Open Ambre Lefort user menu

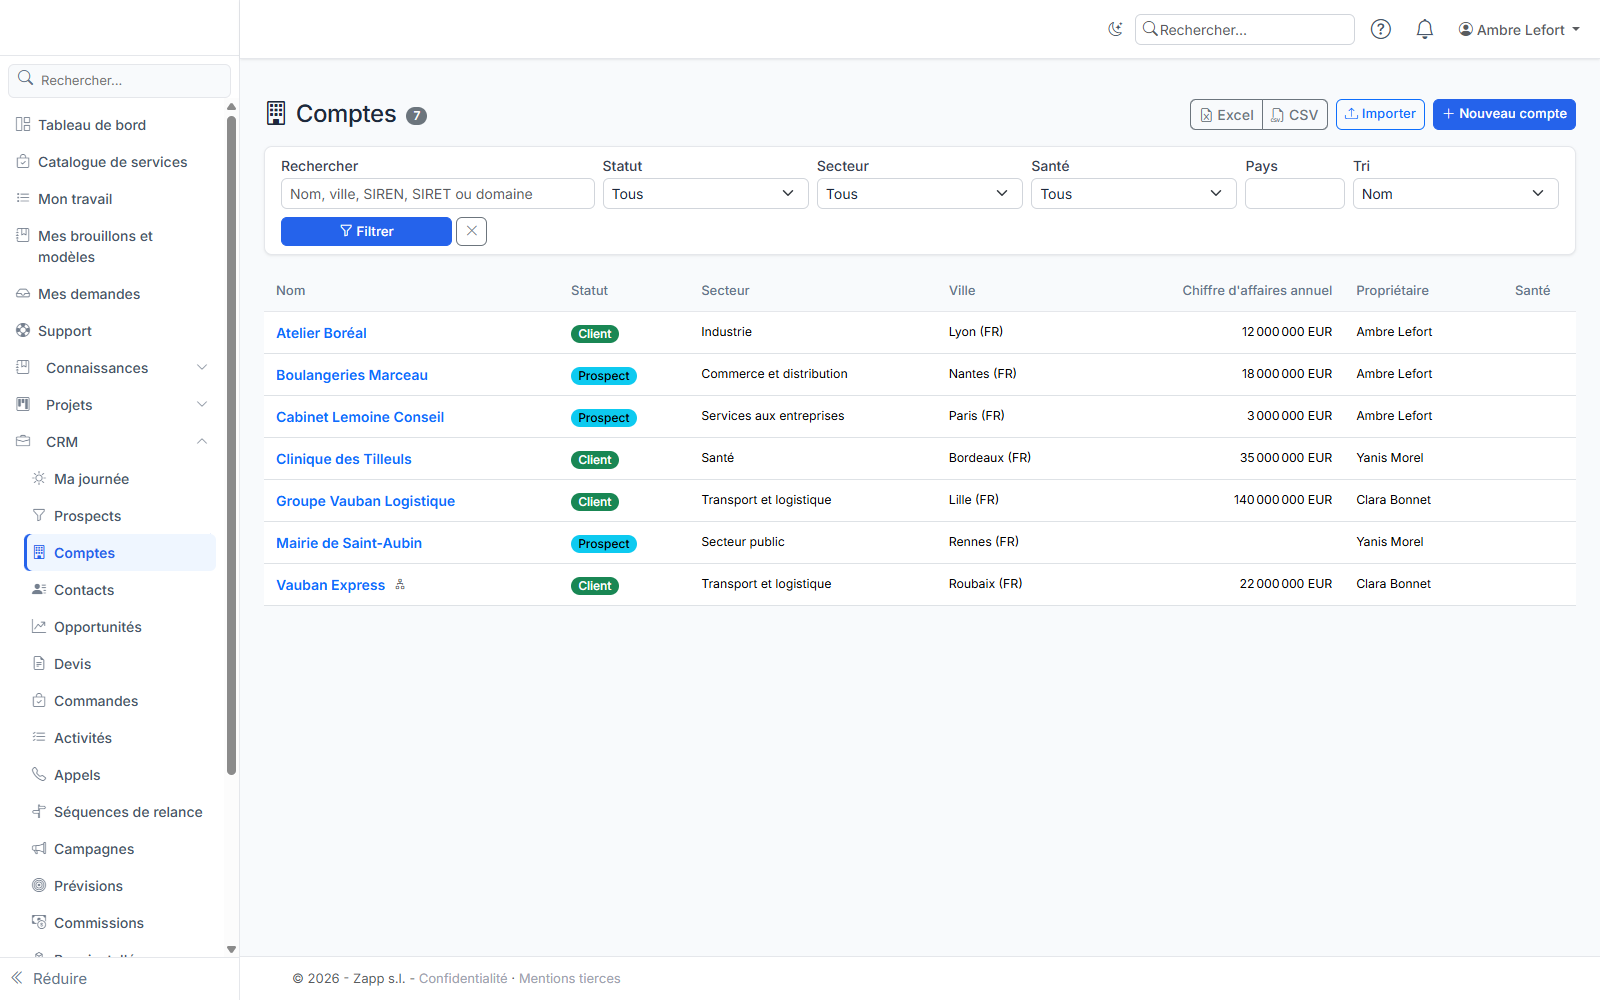pos(1519,30)
